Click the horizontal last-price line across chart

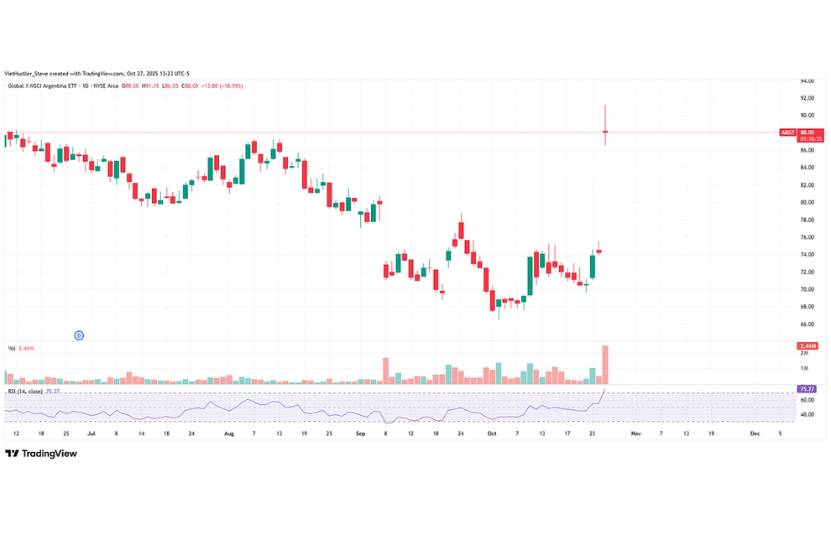tap(400, 132)
